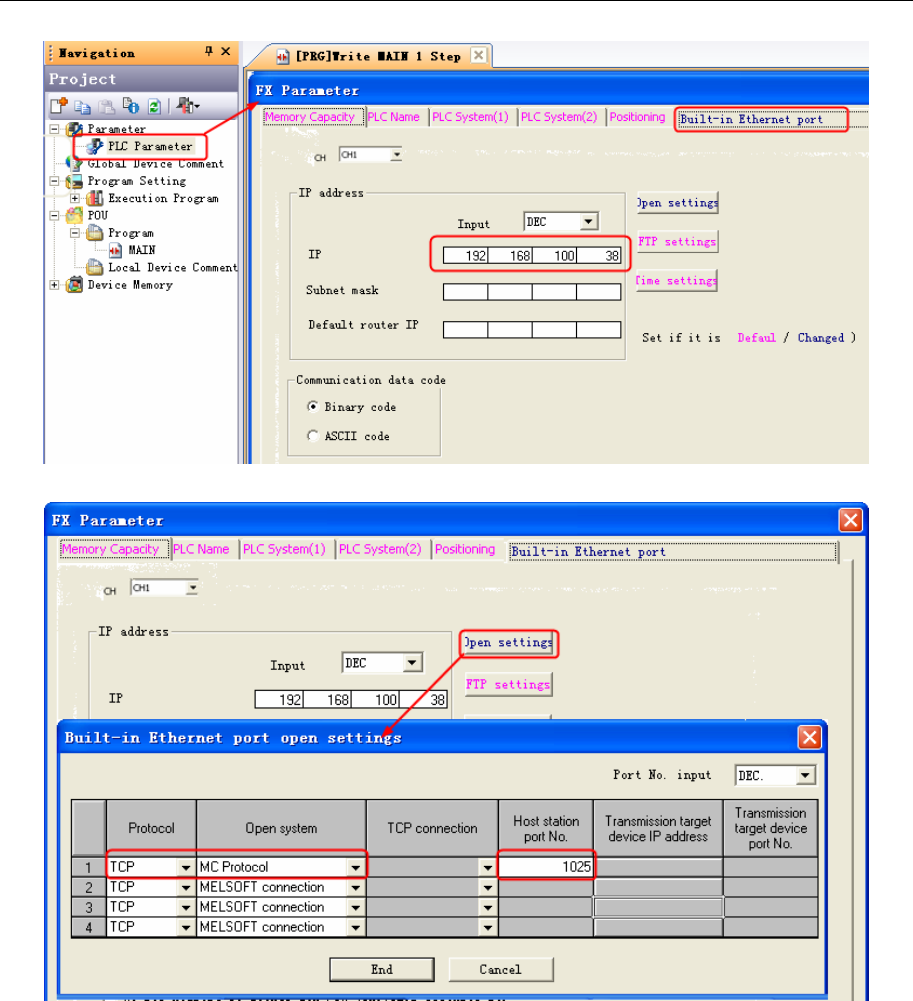Click the first Default router IP field
This screenshot has width=913, height=1001.
[465, 329]
